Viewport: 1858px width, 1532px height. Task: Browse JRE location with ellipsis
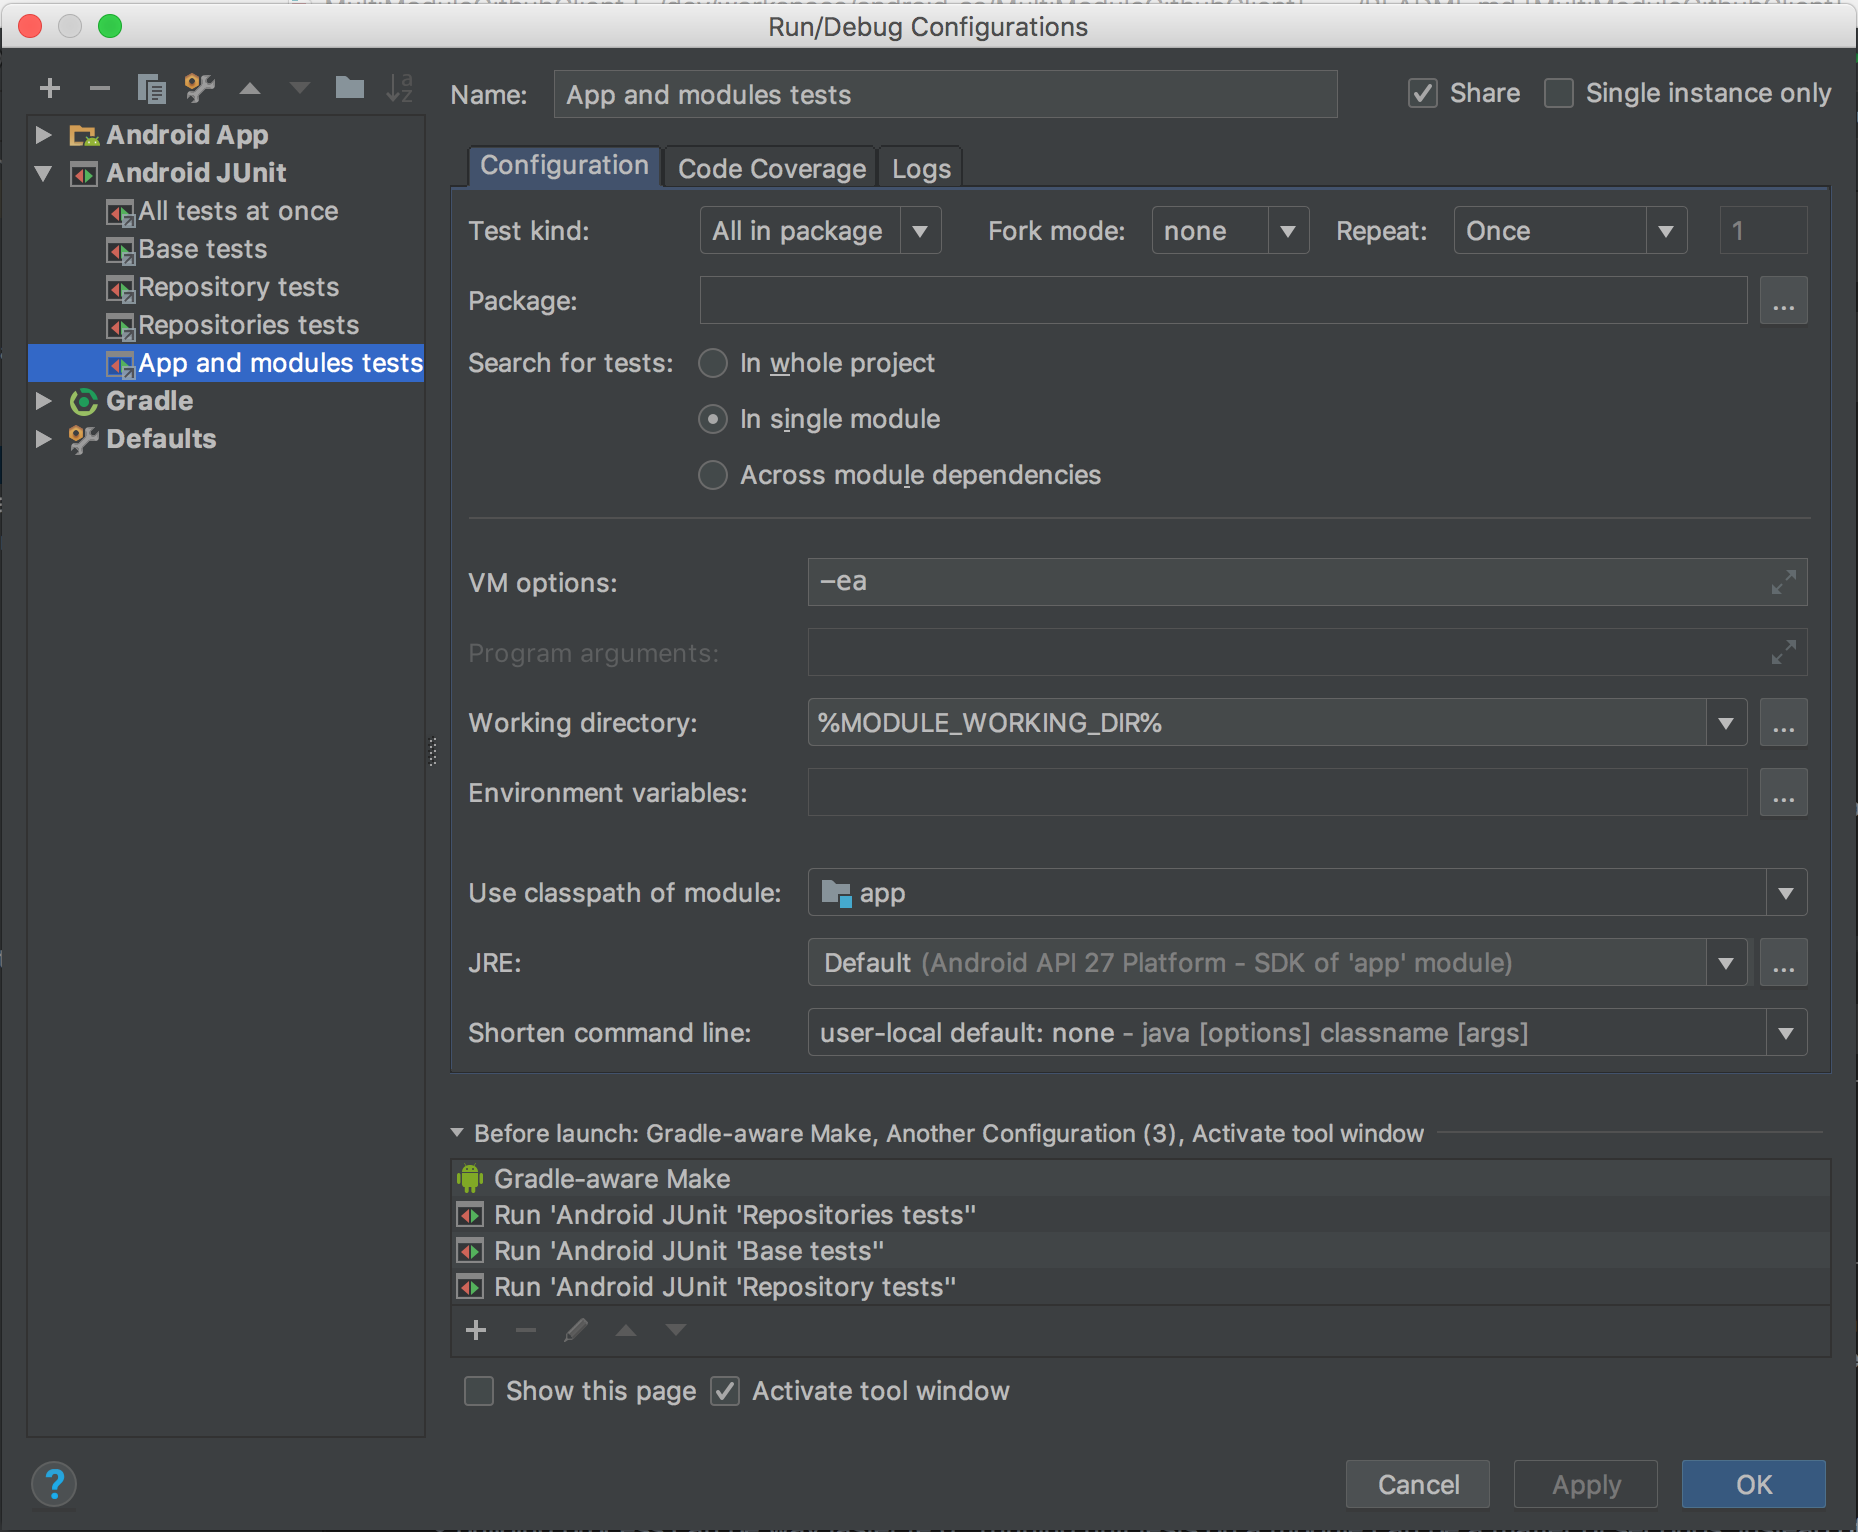coord(1783,963)
